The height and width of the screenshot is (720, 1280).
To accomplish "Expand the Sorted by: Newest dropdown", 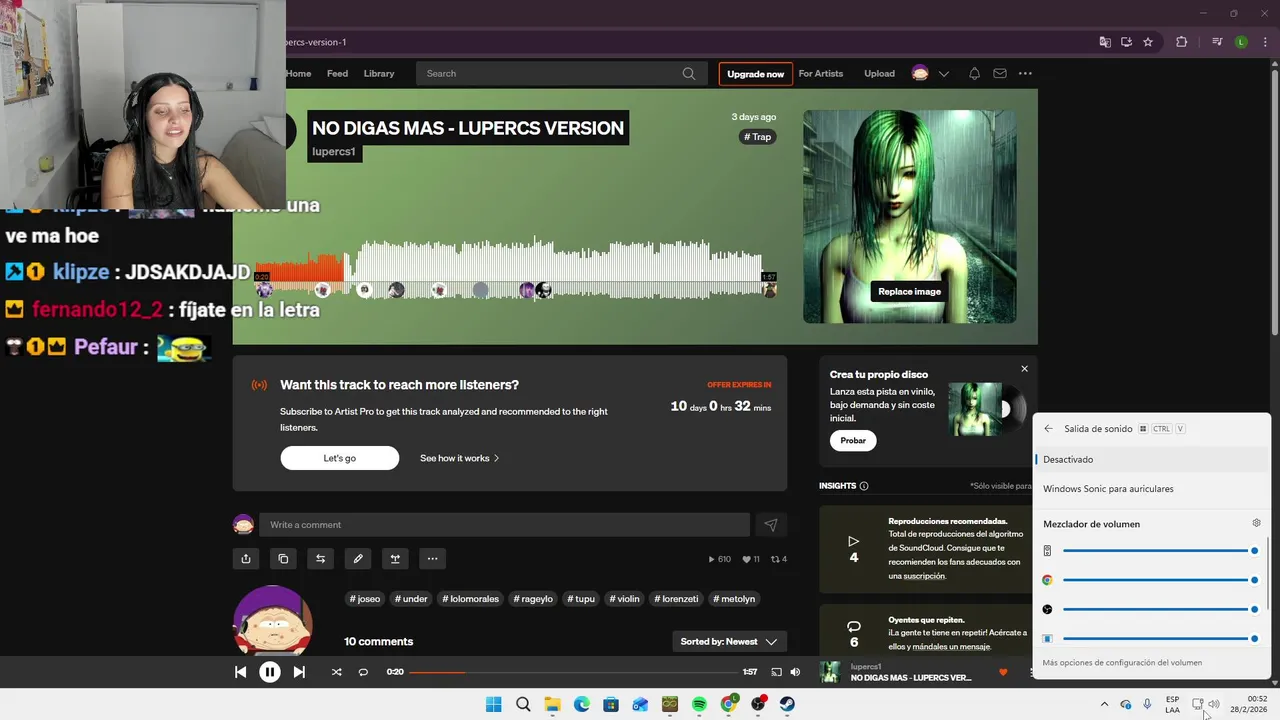I will 729,642.
